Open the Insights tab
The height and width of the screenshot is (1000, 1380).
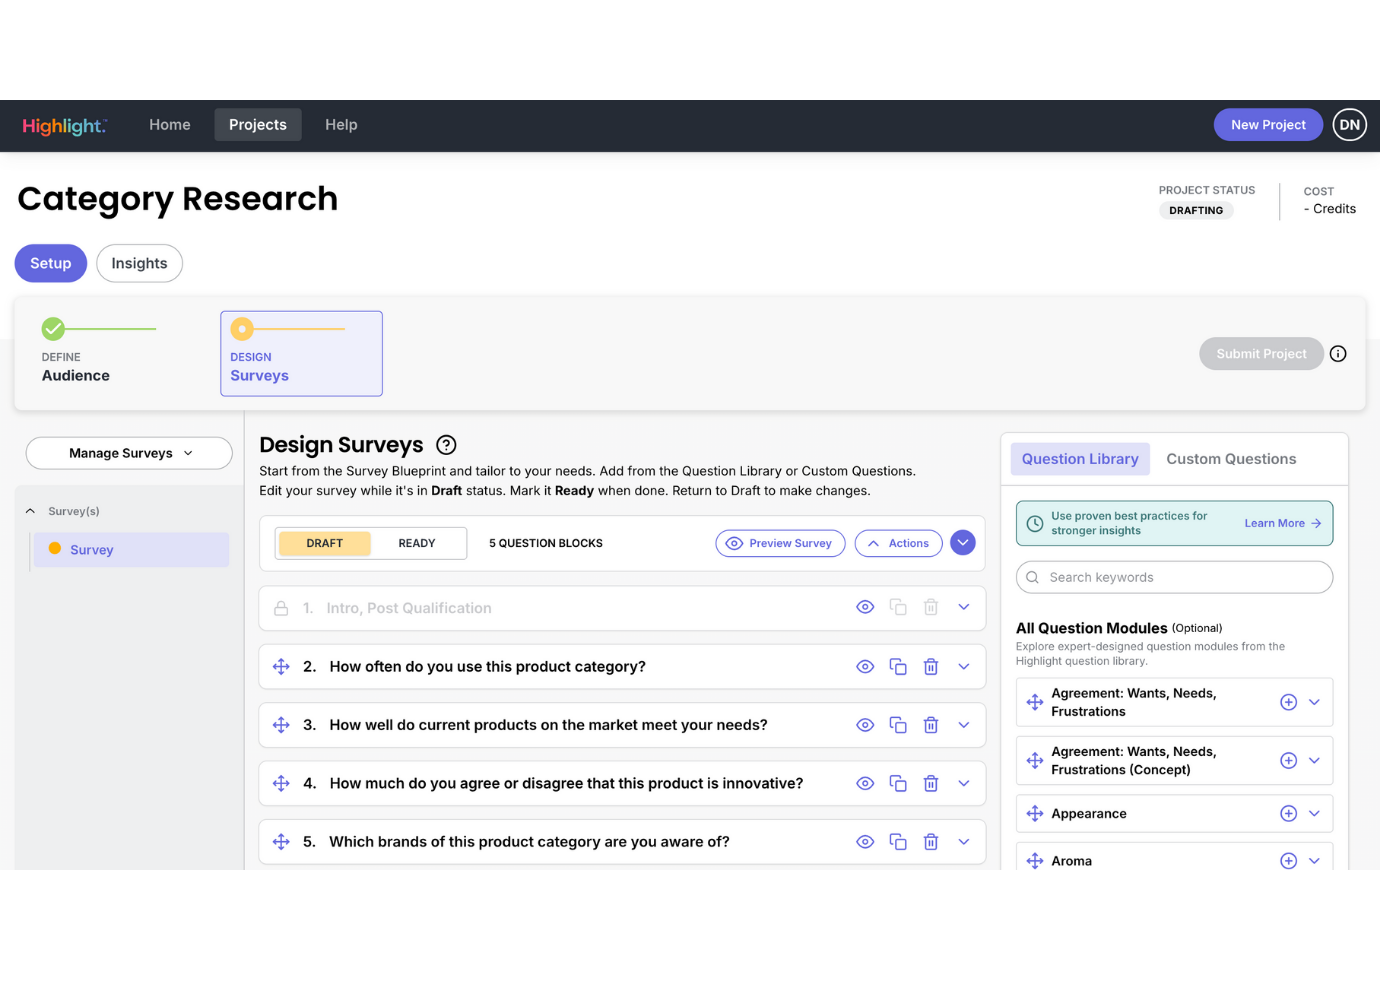click(x=139, y=263)
